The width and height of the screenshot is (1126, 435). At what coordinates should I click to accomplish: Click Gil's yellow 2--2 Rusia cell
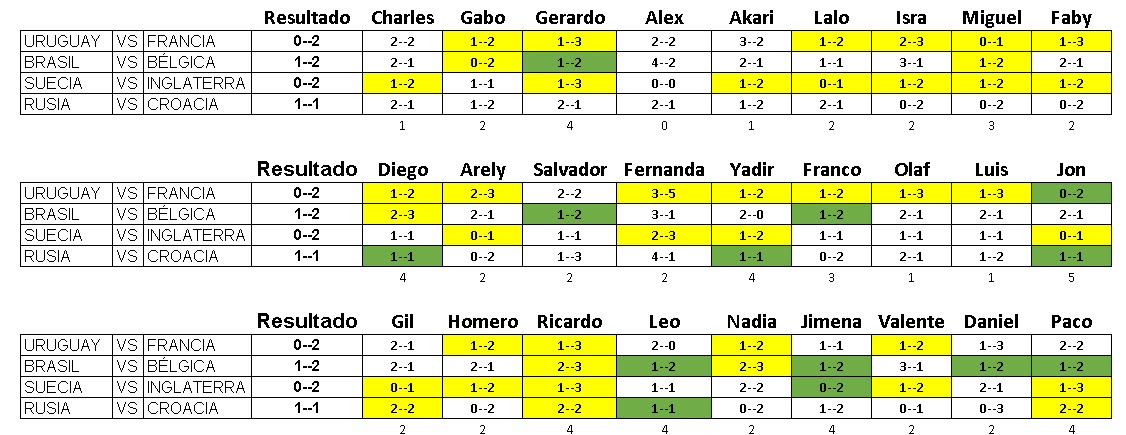[402, 408]
